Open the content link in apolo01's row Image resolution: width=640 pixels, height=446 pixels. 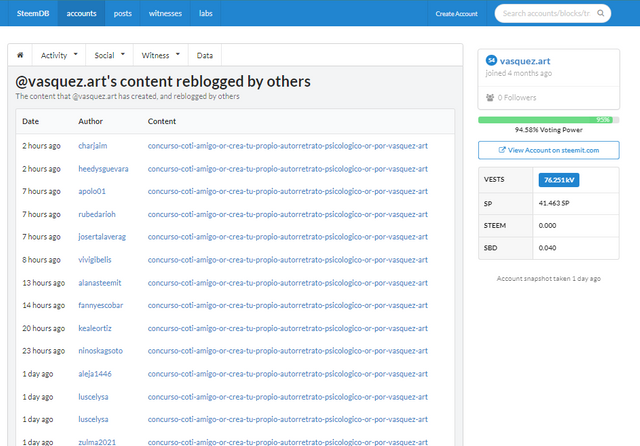point(288,191)
